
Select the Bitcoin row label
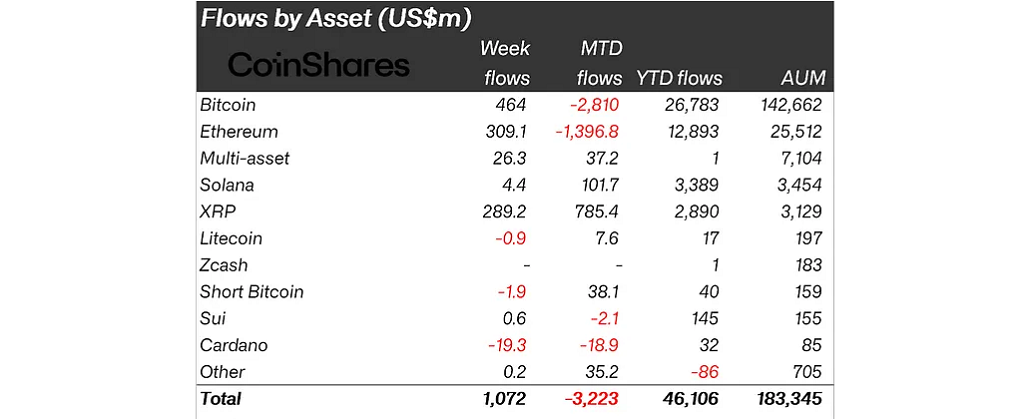(x=228, y=105)
